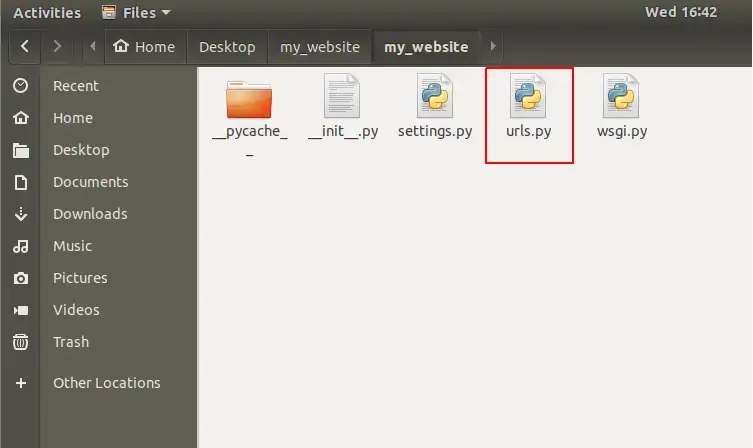
Task: Open Other Locations label in sidebar
Action: (x=107, y=383)
